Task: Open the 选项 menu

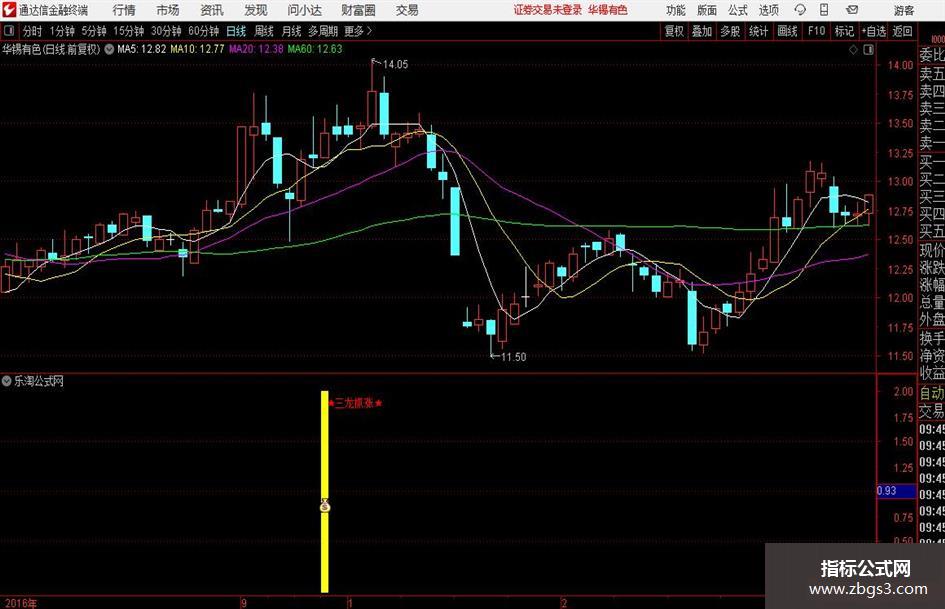Action: pyautogui.click(x=768, y=10)
